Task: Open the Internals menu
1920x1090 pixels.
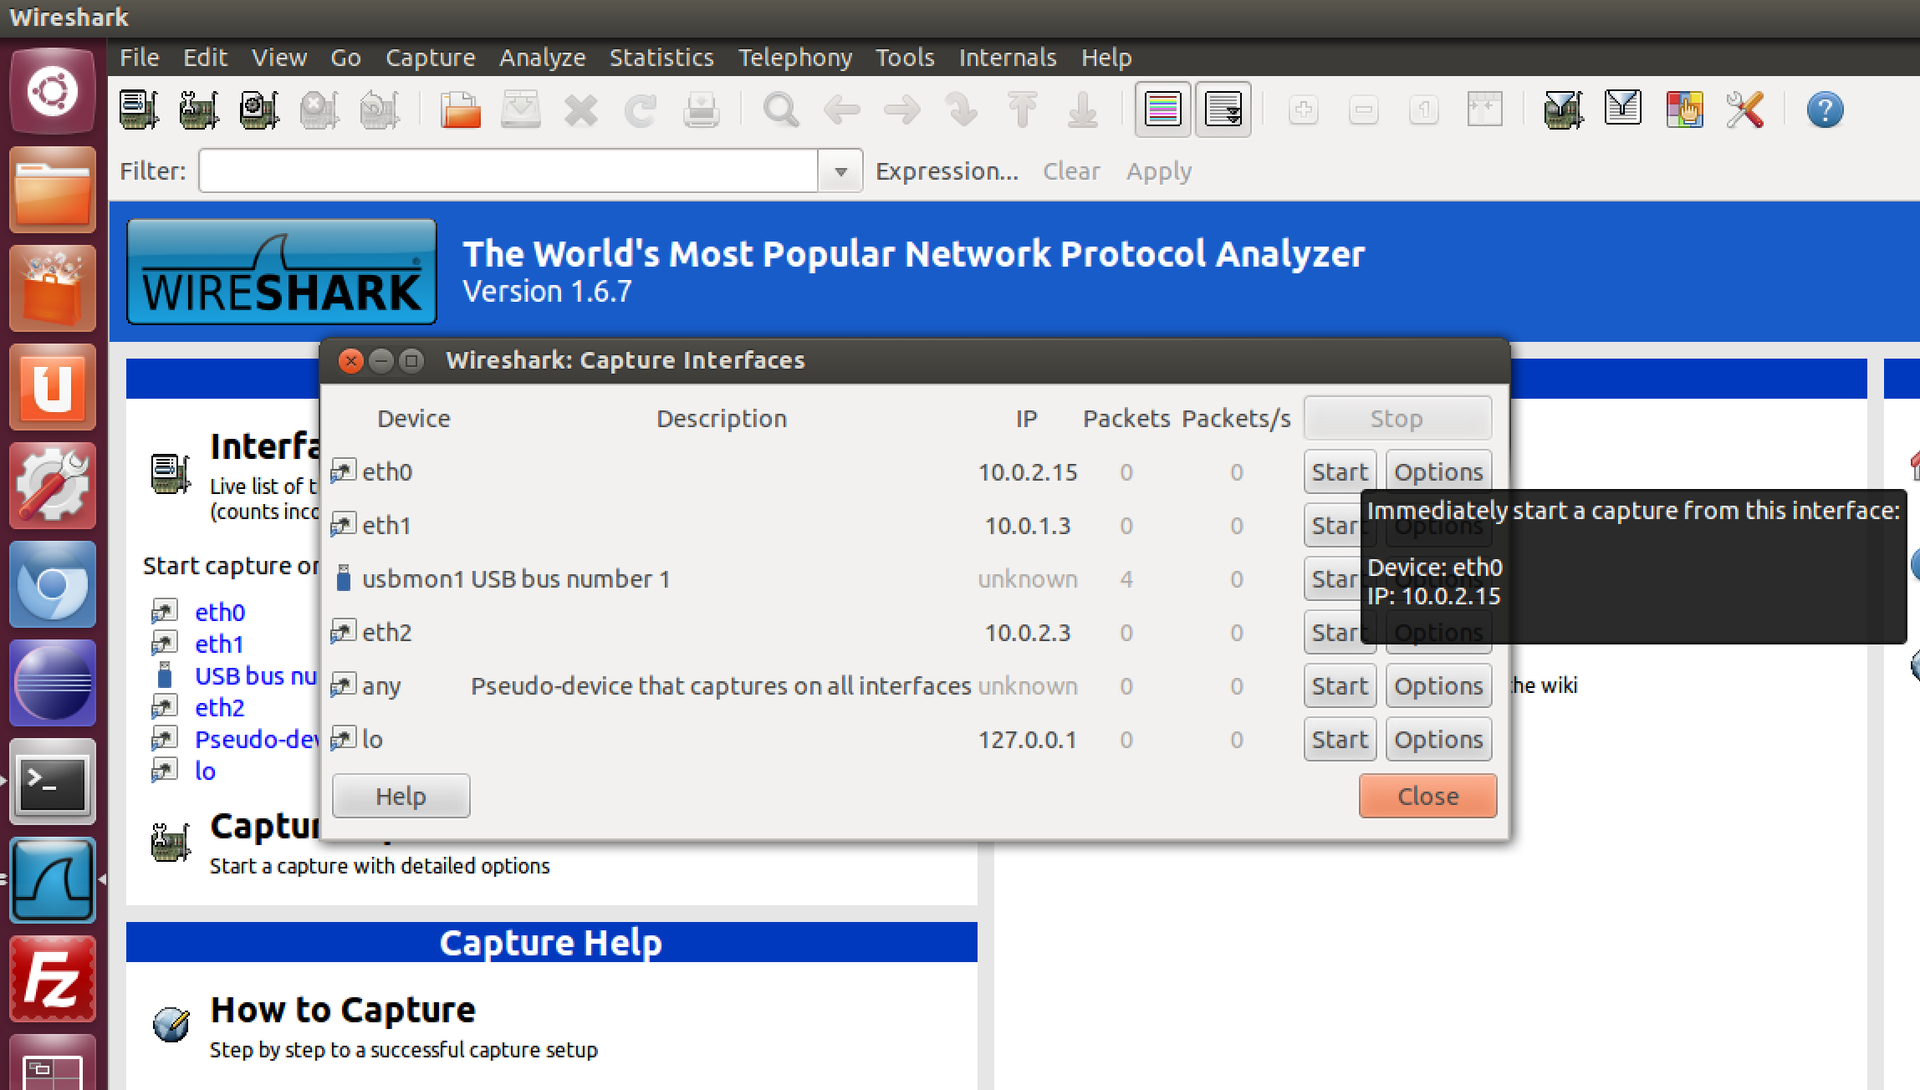Action: (1007, 58)
